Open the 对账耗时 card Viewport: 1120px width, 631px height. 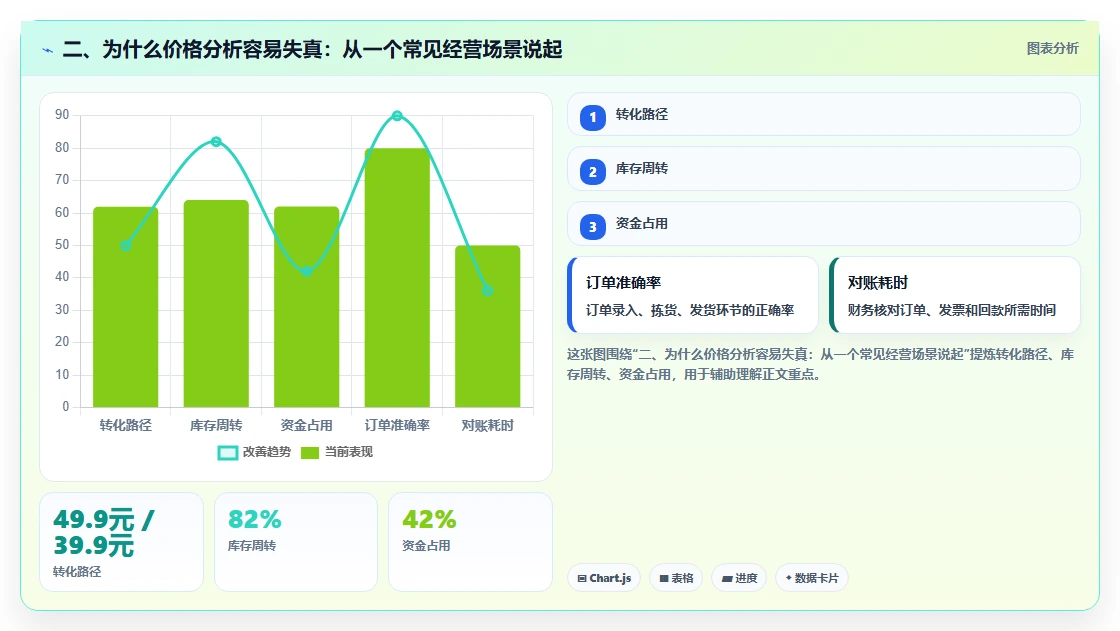[x=955, y=295]
